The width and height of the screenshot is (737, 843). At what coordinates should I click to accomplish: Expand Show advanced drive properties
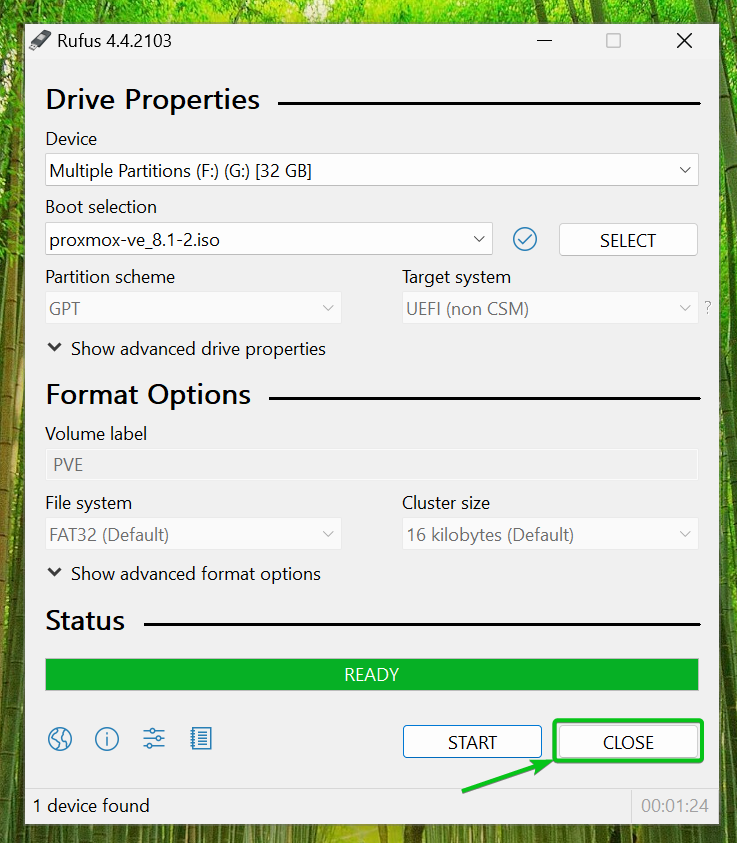186,349
